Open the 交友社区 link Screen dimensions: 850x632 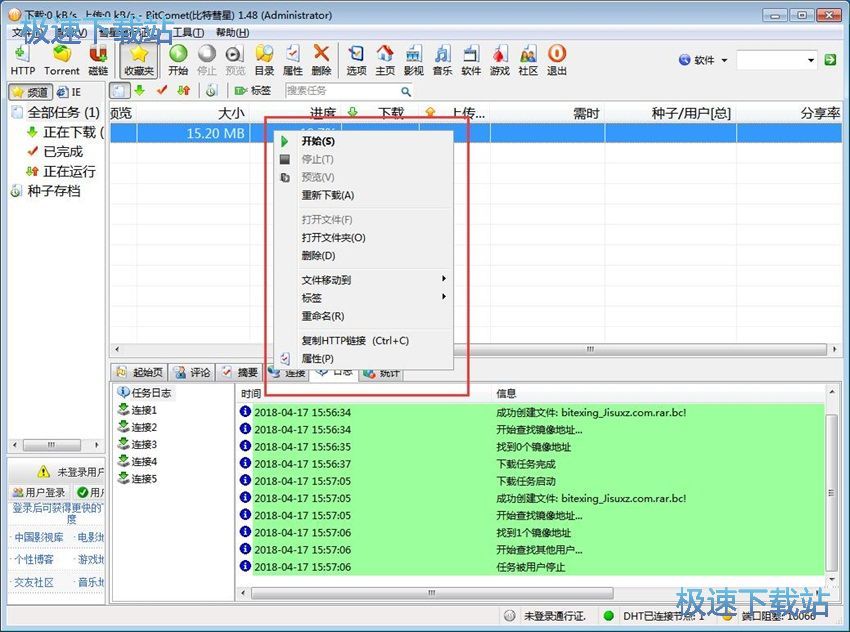tap(34, 582)
